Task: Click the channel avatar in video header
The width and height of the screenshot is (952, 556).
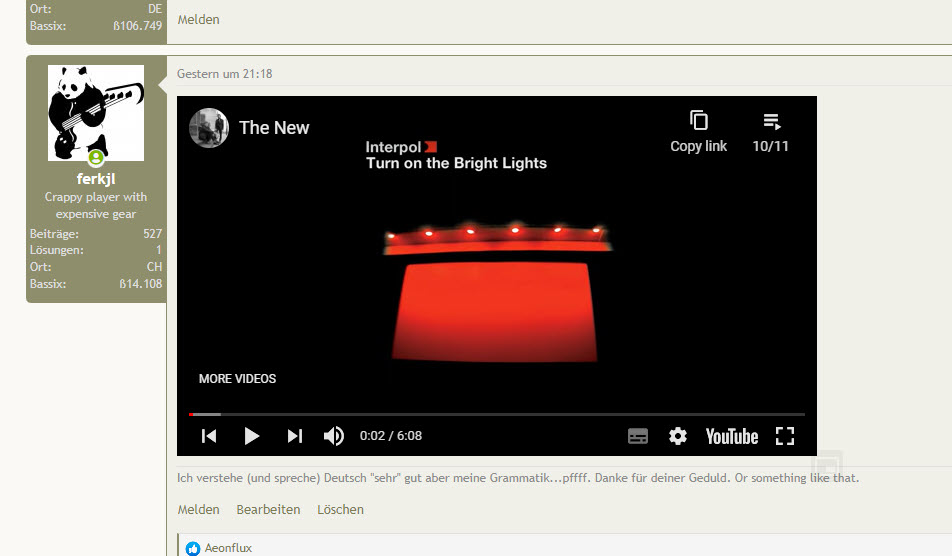Action: (x=209, y=128)
